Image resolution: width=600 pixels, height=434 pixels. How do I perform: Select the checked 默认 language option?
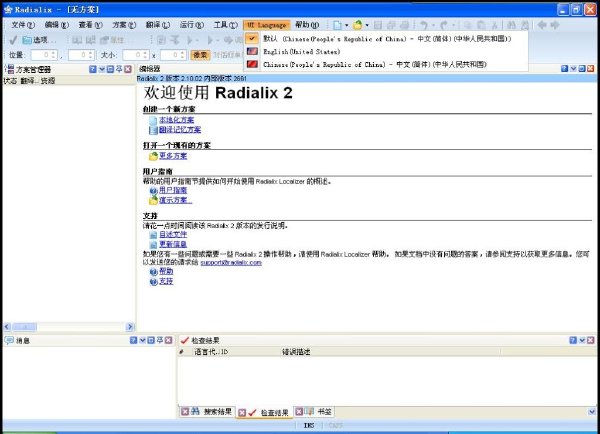(386, 39)
